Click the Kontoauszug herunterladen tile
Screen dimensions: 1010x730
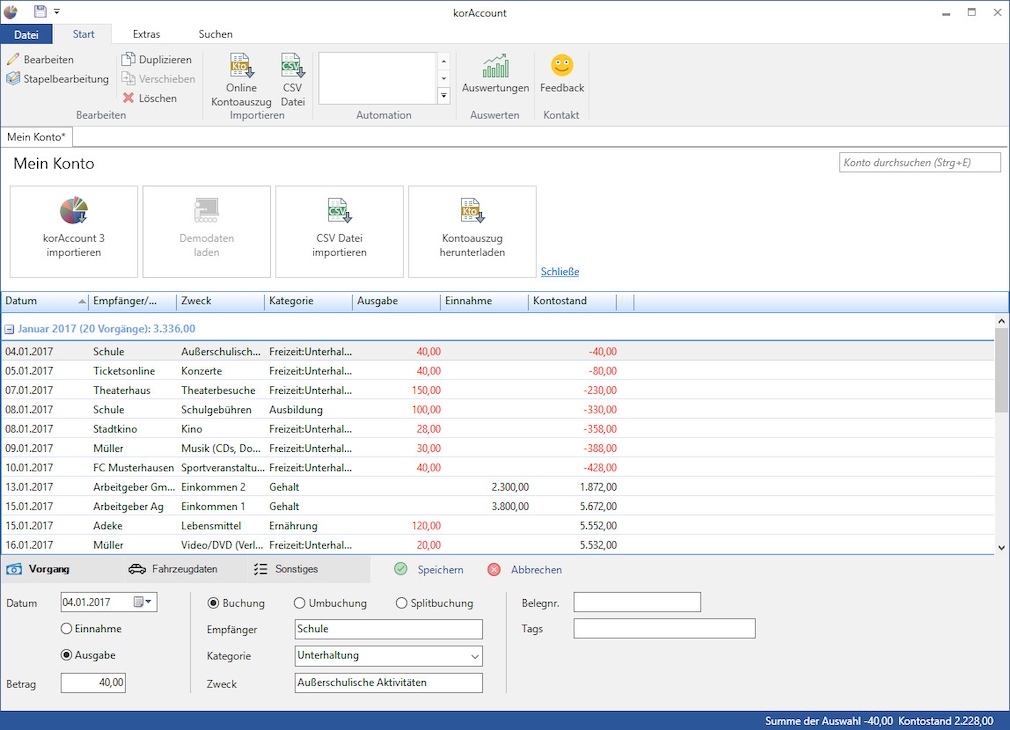click(472, 231)
